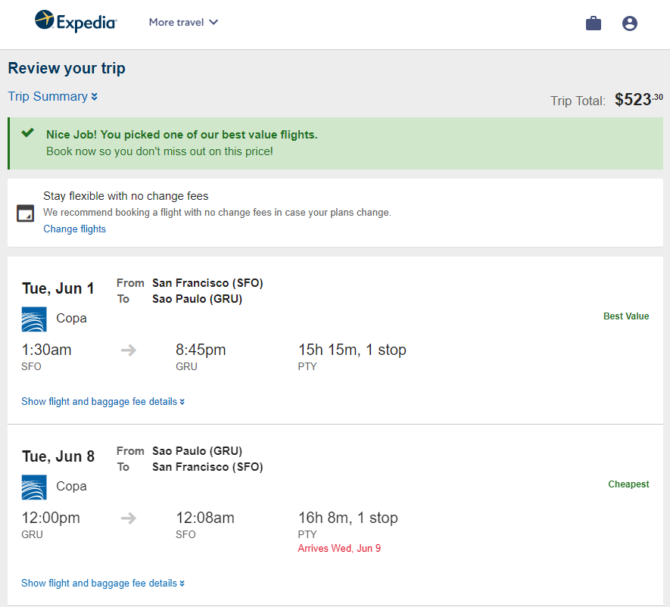Open the More travel dropdown
The height and width of the screenshot is (607, 670).
click(183, 22)
